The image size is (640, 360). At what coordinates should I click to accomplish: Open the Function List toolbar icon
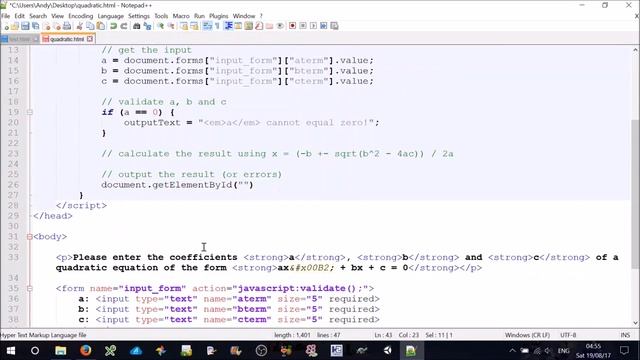point(259,26)
